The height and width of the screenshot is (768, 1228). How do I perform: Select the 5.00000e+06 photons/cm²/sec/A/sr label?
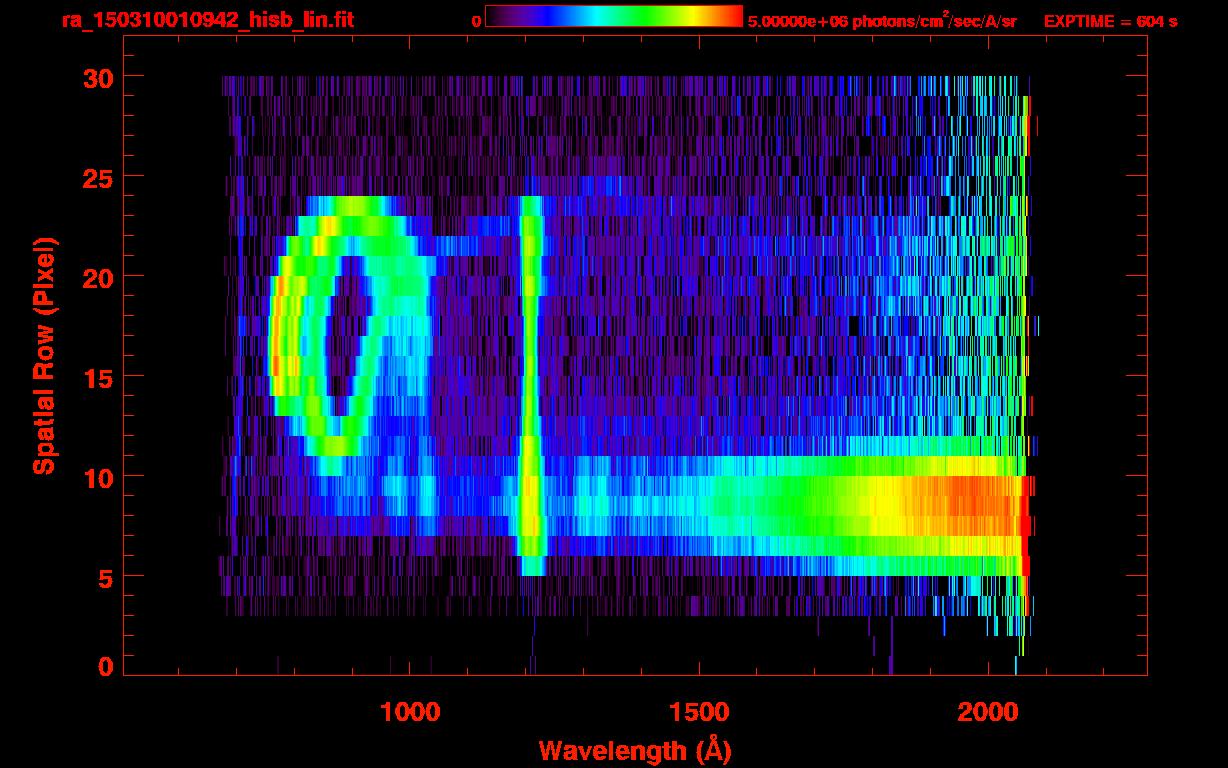pyautogui.click(x=881, y=20)
